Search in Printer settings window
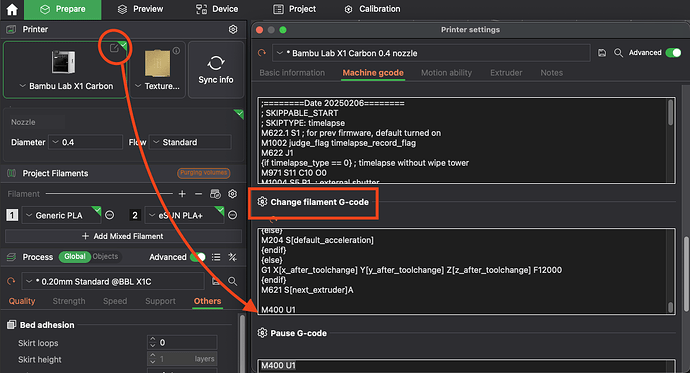 618,53
